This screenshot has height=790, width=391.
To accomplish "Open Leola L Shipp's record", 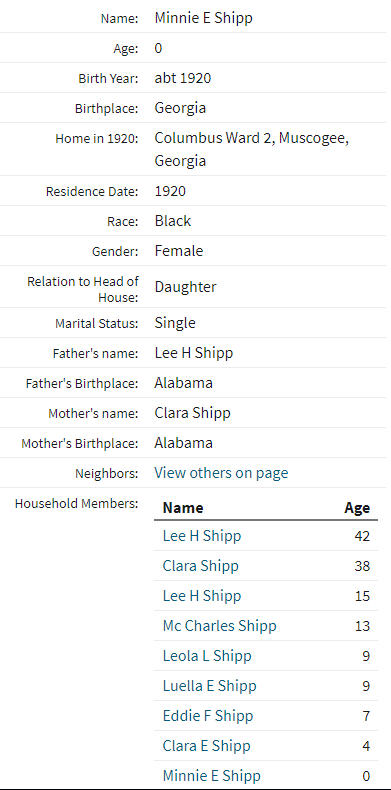I will (x=207, y=656).
